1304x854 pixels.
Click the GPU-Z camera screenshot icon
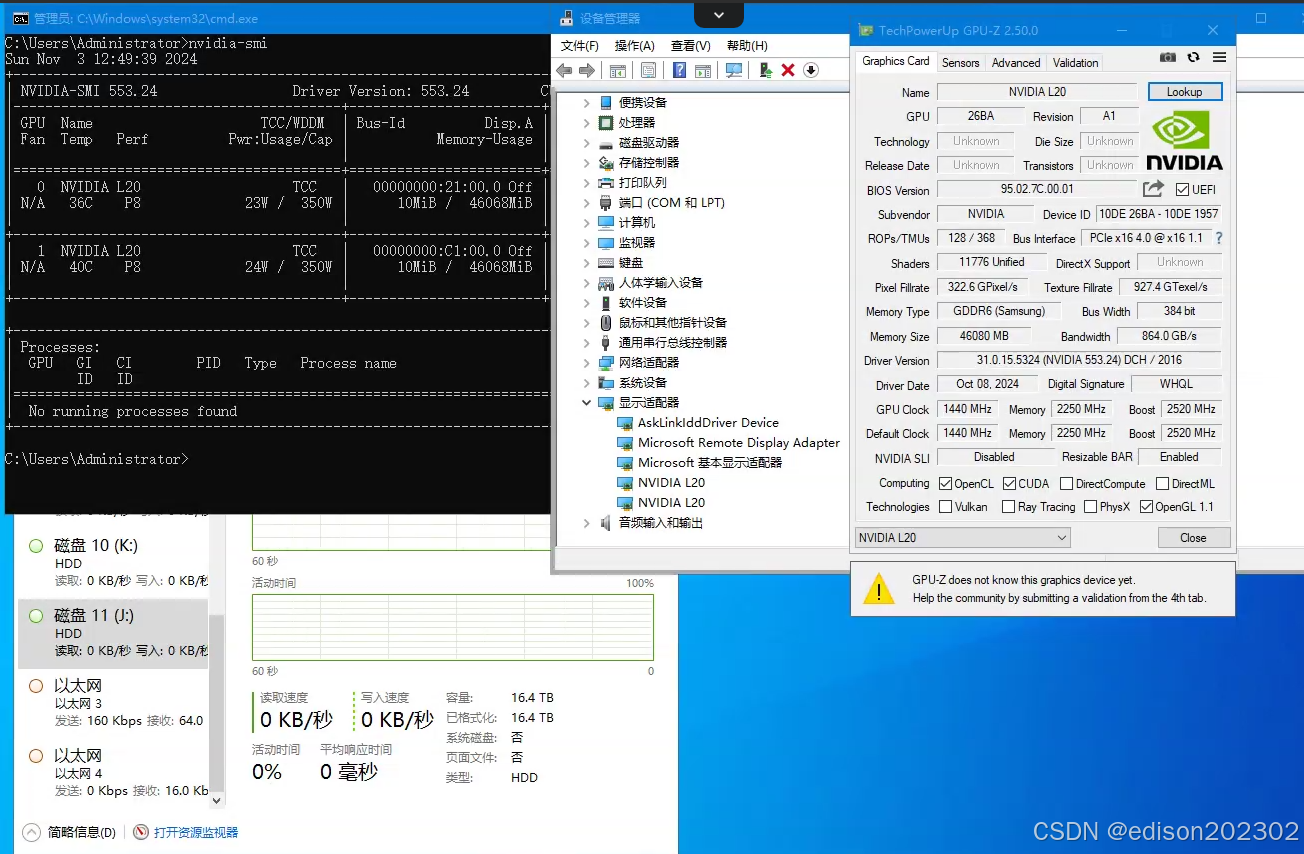click(1167, 58)
